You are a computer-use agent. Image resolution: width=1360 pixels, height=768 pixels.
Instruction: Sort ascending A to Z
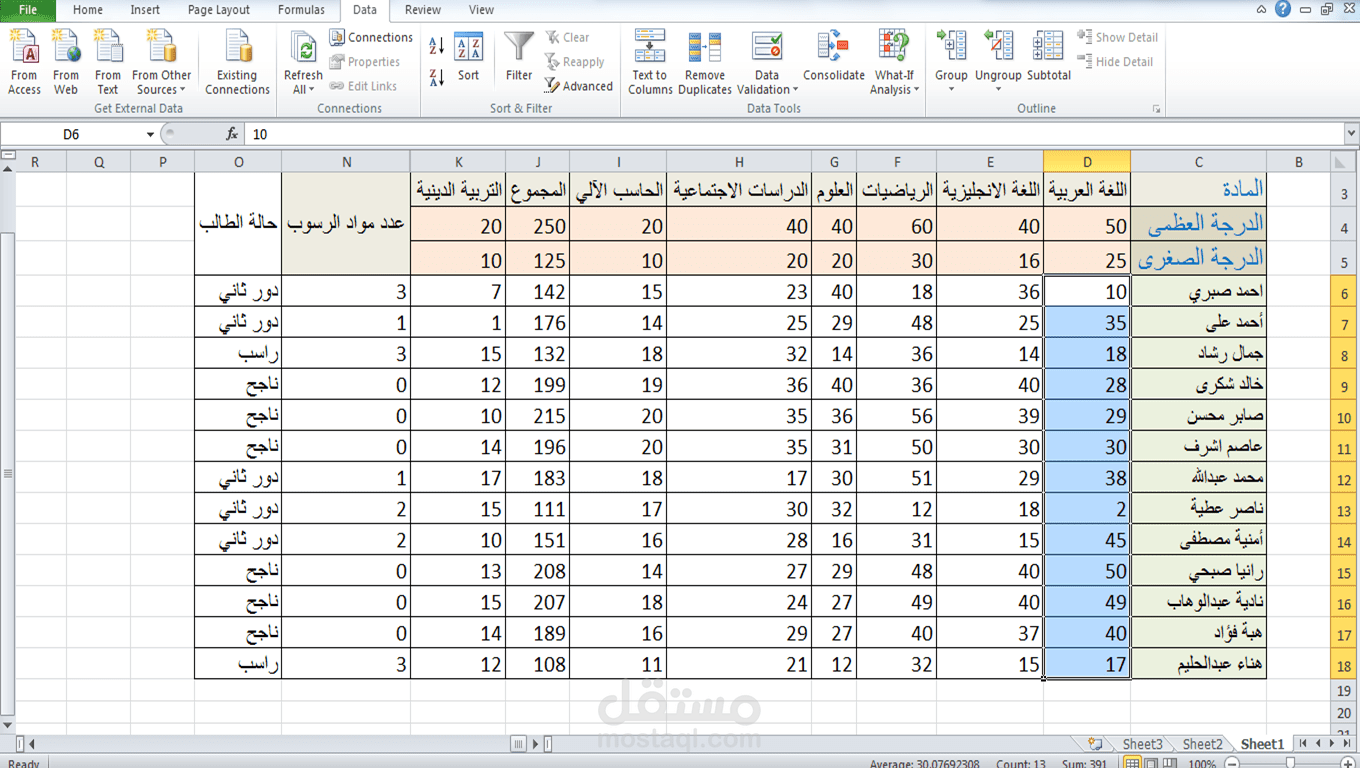[x=436, y=46]
